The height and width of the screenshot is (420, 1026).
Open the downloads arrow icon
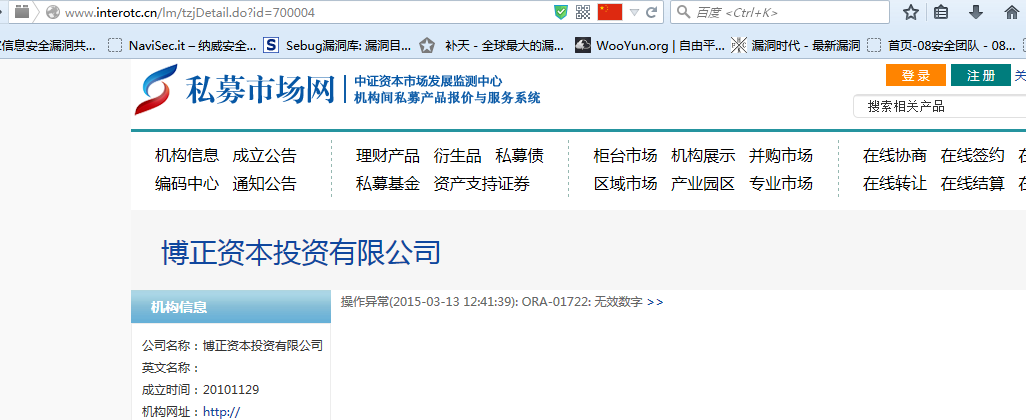[x=976, y=12]
